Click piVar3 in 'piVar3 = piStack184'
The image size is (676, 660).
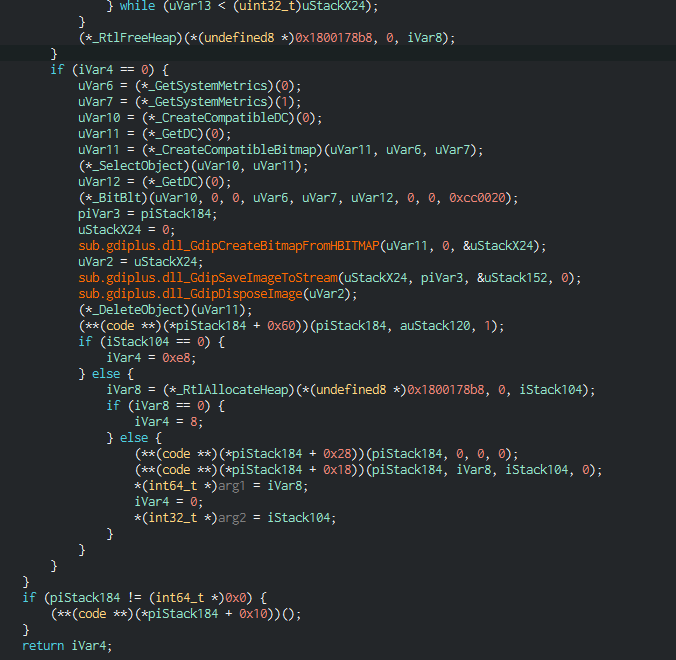[99, 214]
